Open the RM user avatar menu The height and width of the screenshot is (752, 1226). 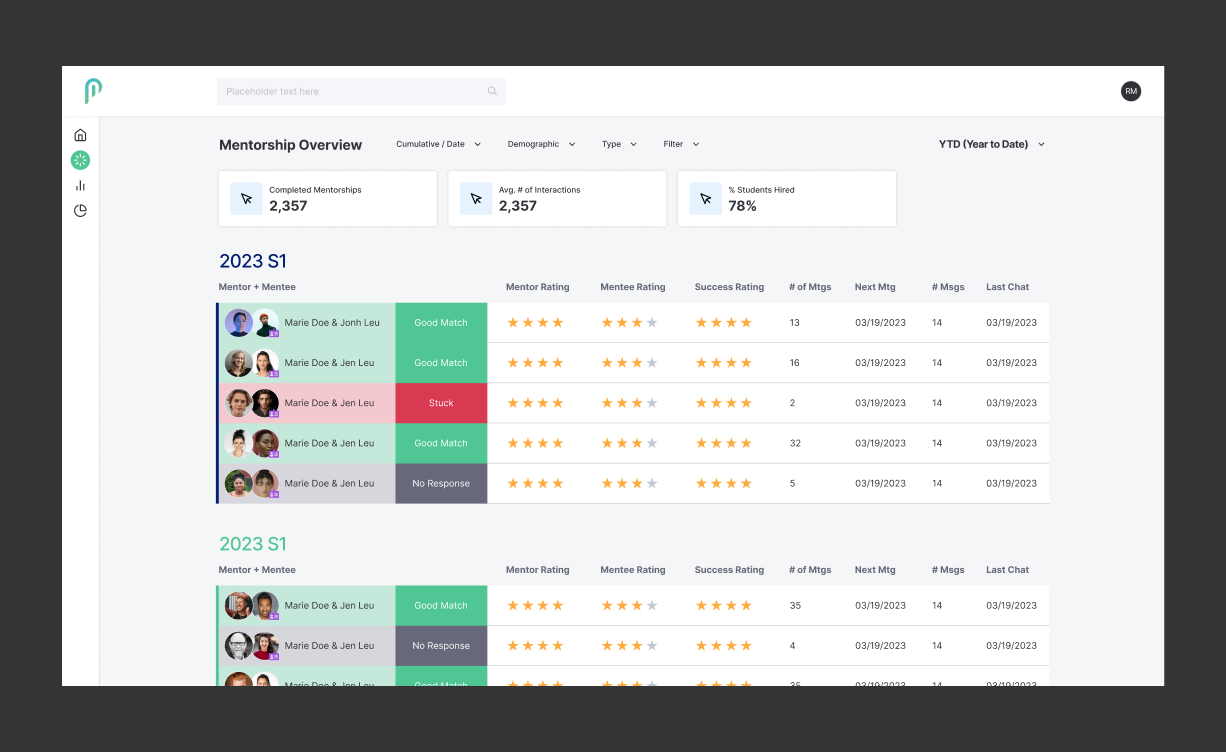pyautogui.click(x=1131, y=91)
